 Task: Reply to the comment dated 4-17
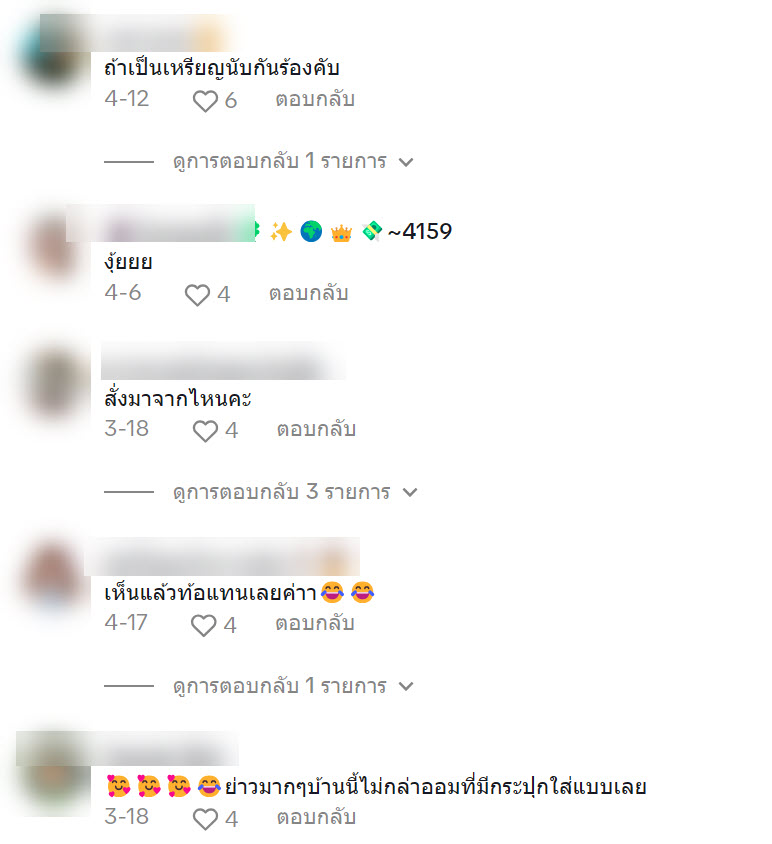click(x=315, y=623)
